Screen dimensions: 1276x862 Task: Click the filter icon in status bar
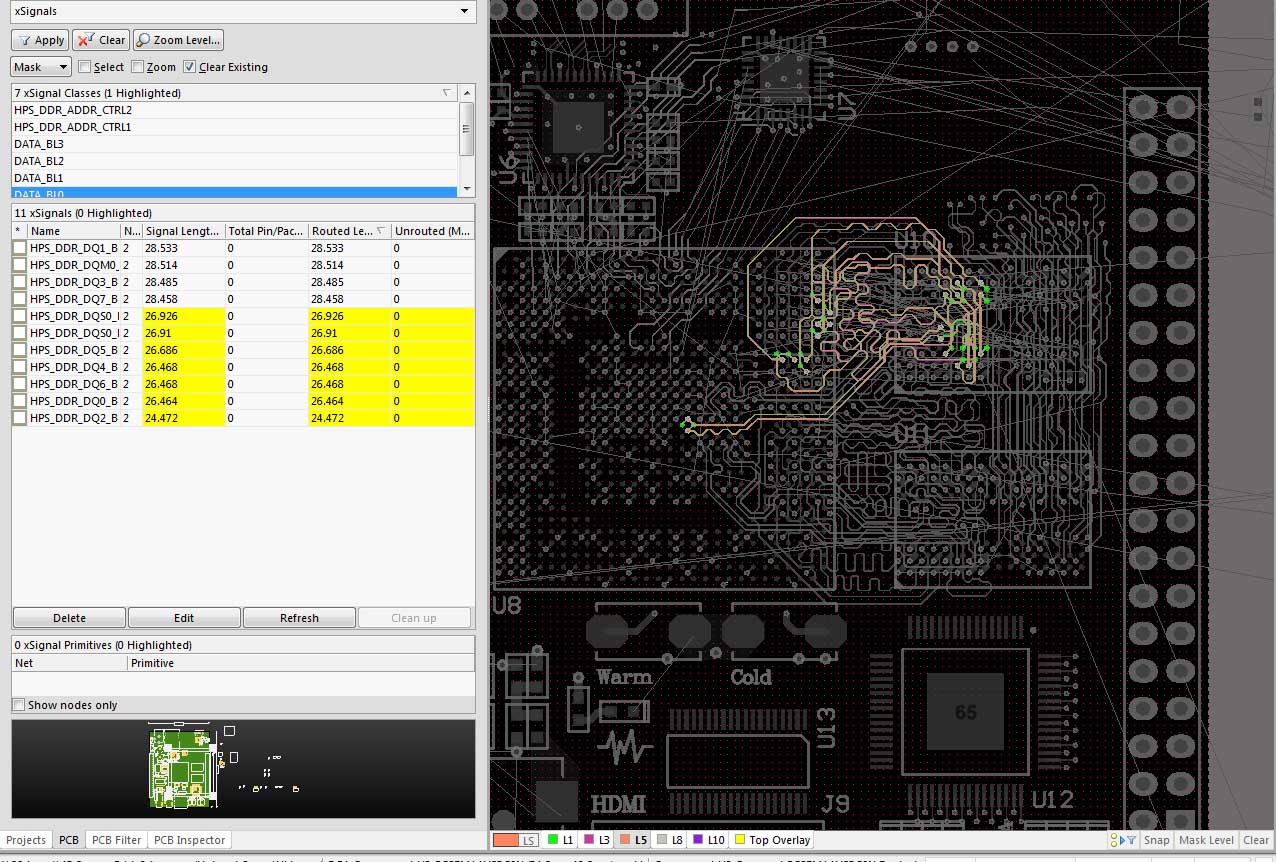(1130, 840)
